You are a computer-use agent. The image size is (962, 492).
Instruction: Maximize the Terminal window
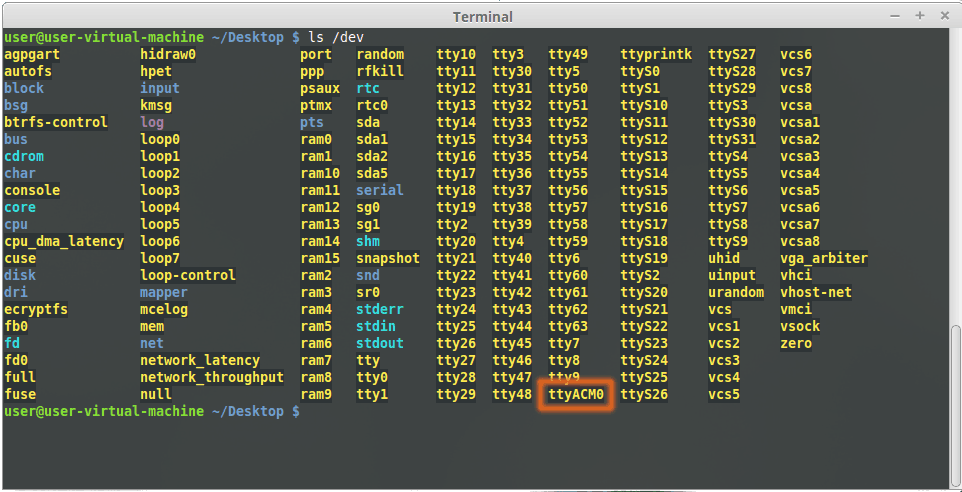[918, 16]
